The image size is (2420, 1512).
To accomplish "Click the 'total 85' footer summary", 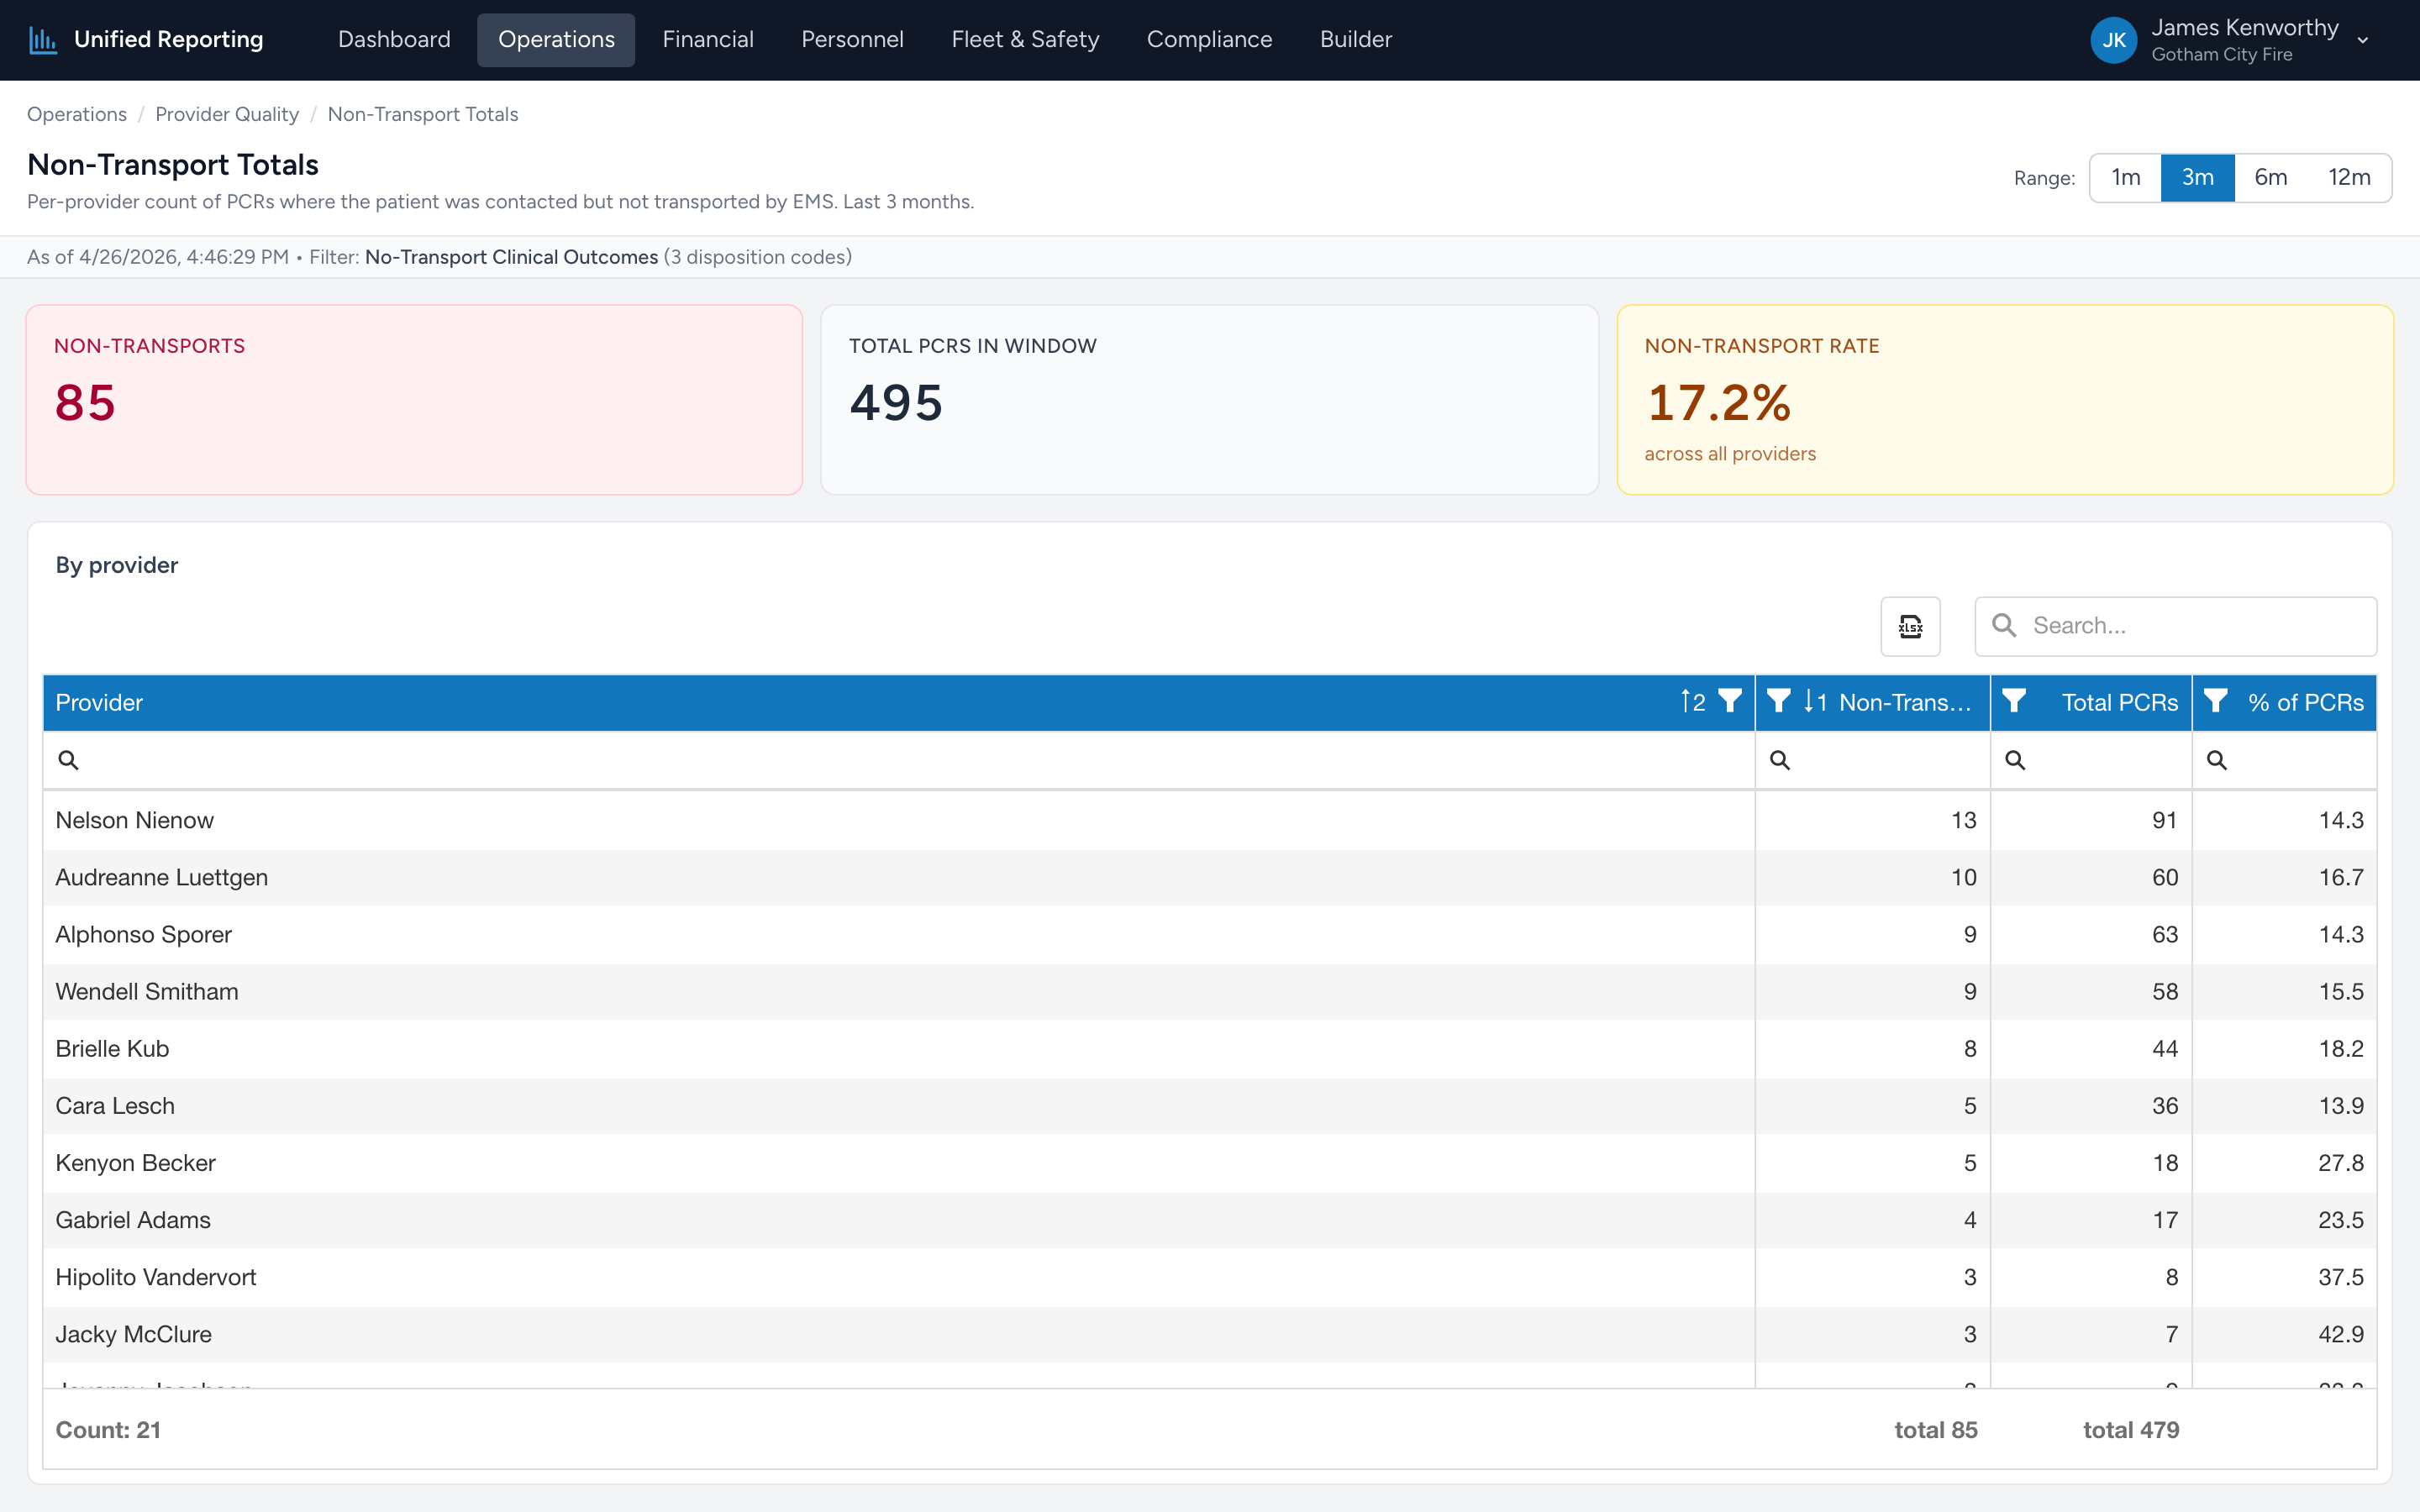I will (x=1935, y=1430).
